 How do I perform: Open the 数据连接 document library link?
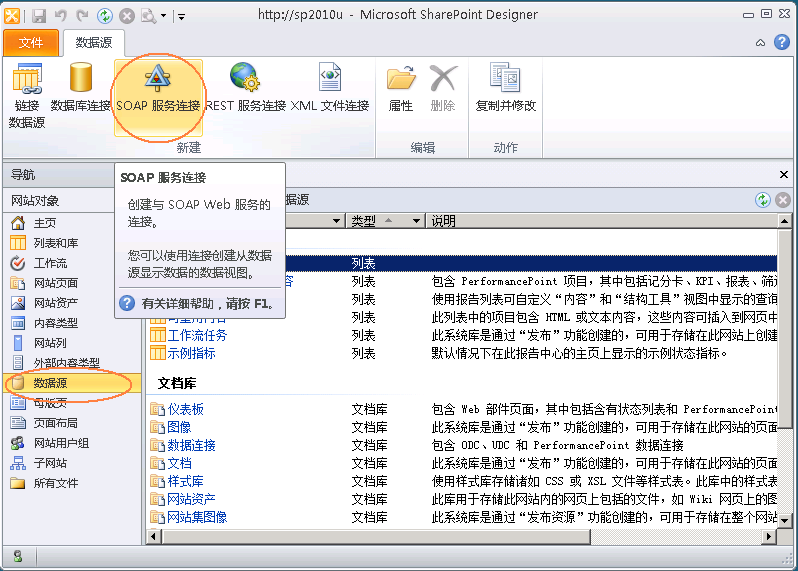(191, 445)
